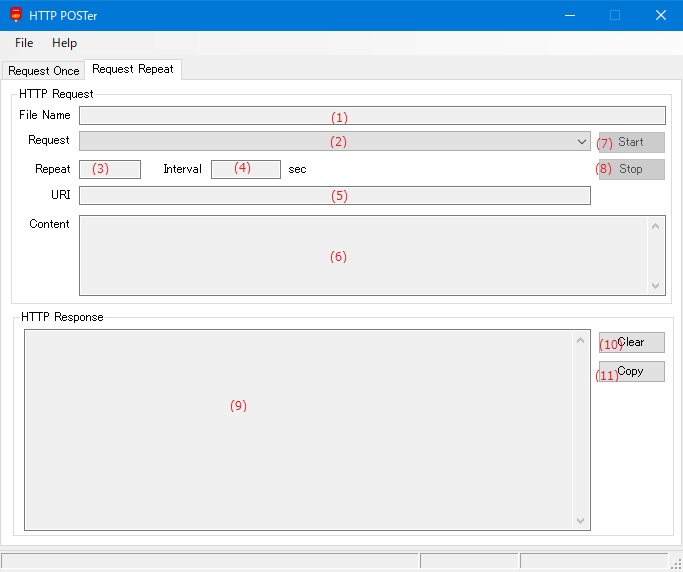Open the File menu
This screenshot has width=683, height=572.
[24, 43]
